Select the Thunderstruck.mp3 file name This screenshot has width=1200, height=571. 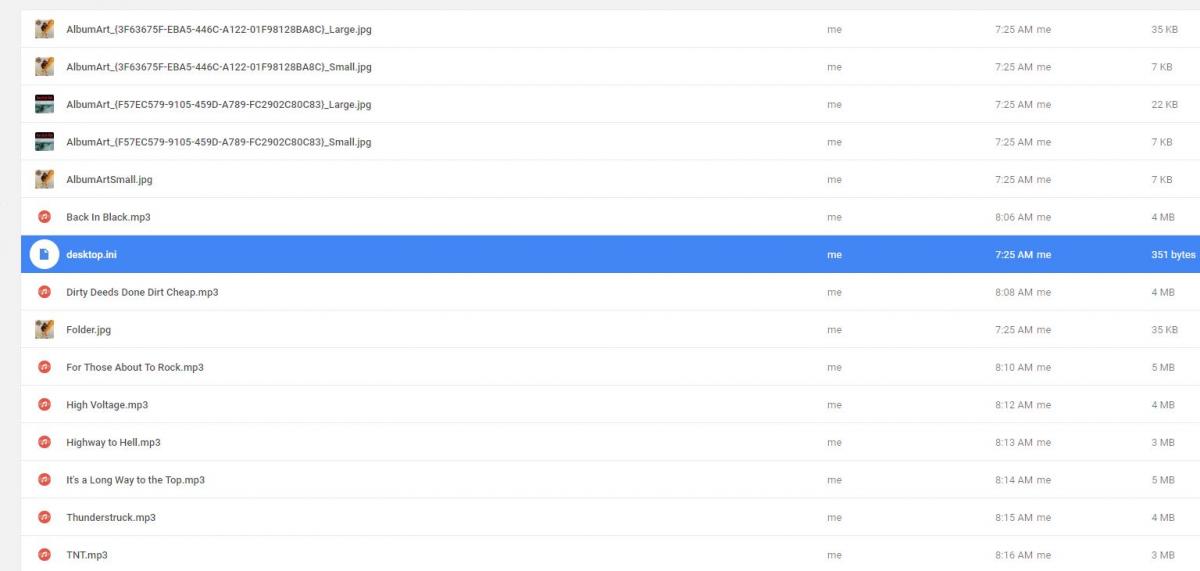click(111, 517)
